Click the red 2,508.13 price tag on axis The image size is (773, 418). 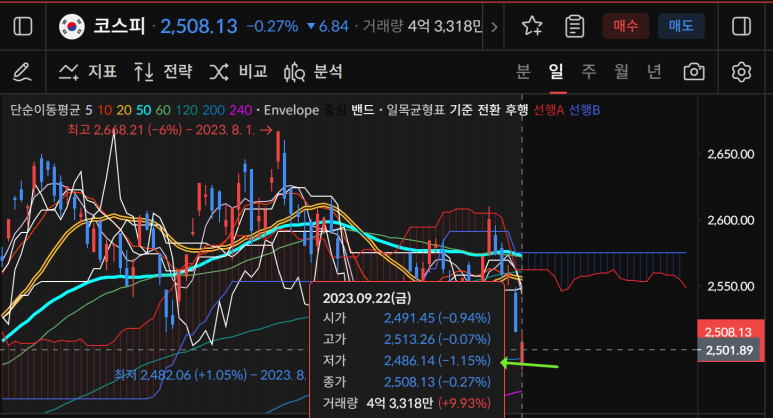[x=728, y=332]
